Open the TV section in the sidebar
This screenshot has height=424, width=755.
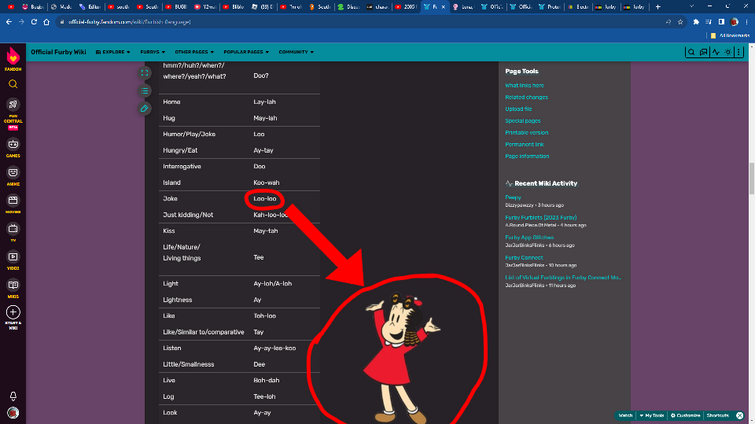(x=13, y=232)
